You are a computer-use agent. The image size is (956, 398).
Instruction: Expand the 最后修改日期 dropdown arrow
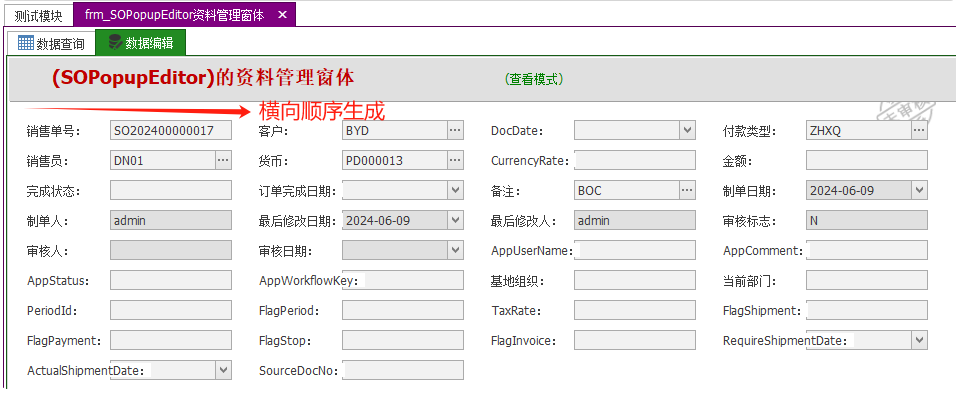(455, 220)
